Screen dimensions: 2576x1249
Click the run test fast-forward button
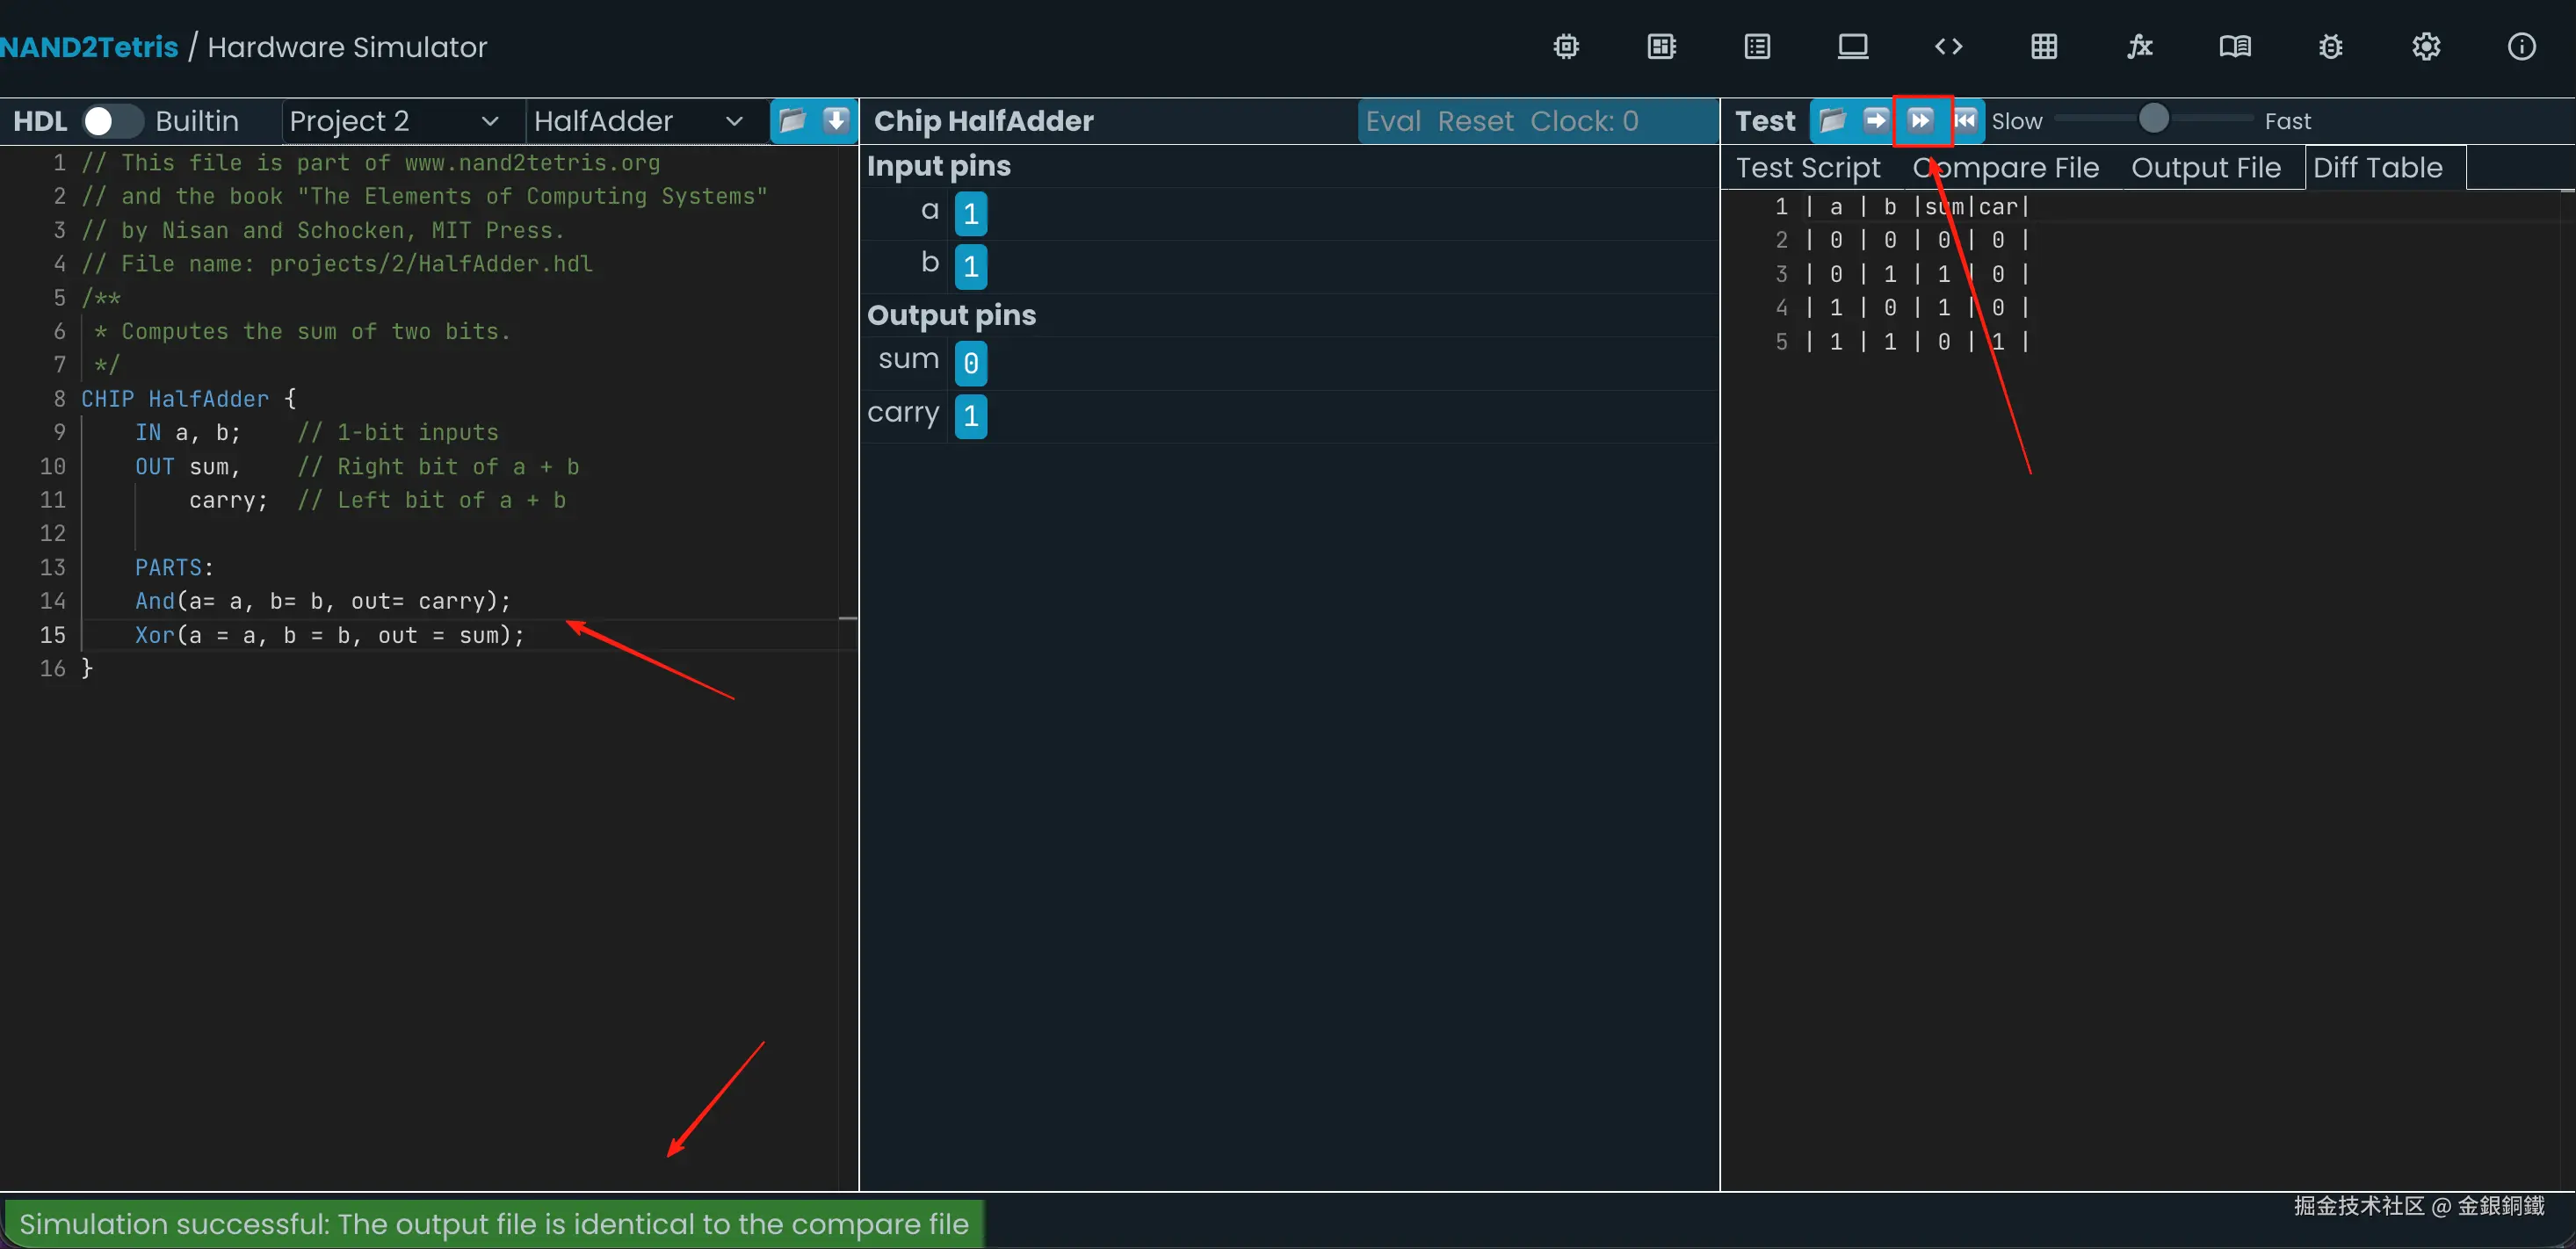1920,121
